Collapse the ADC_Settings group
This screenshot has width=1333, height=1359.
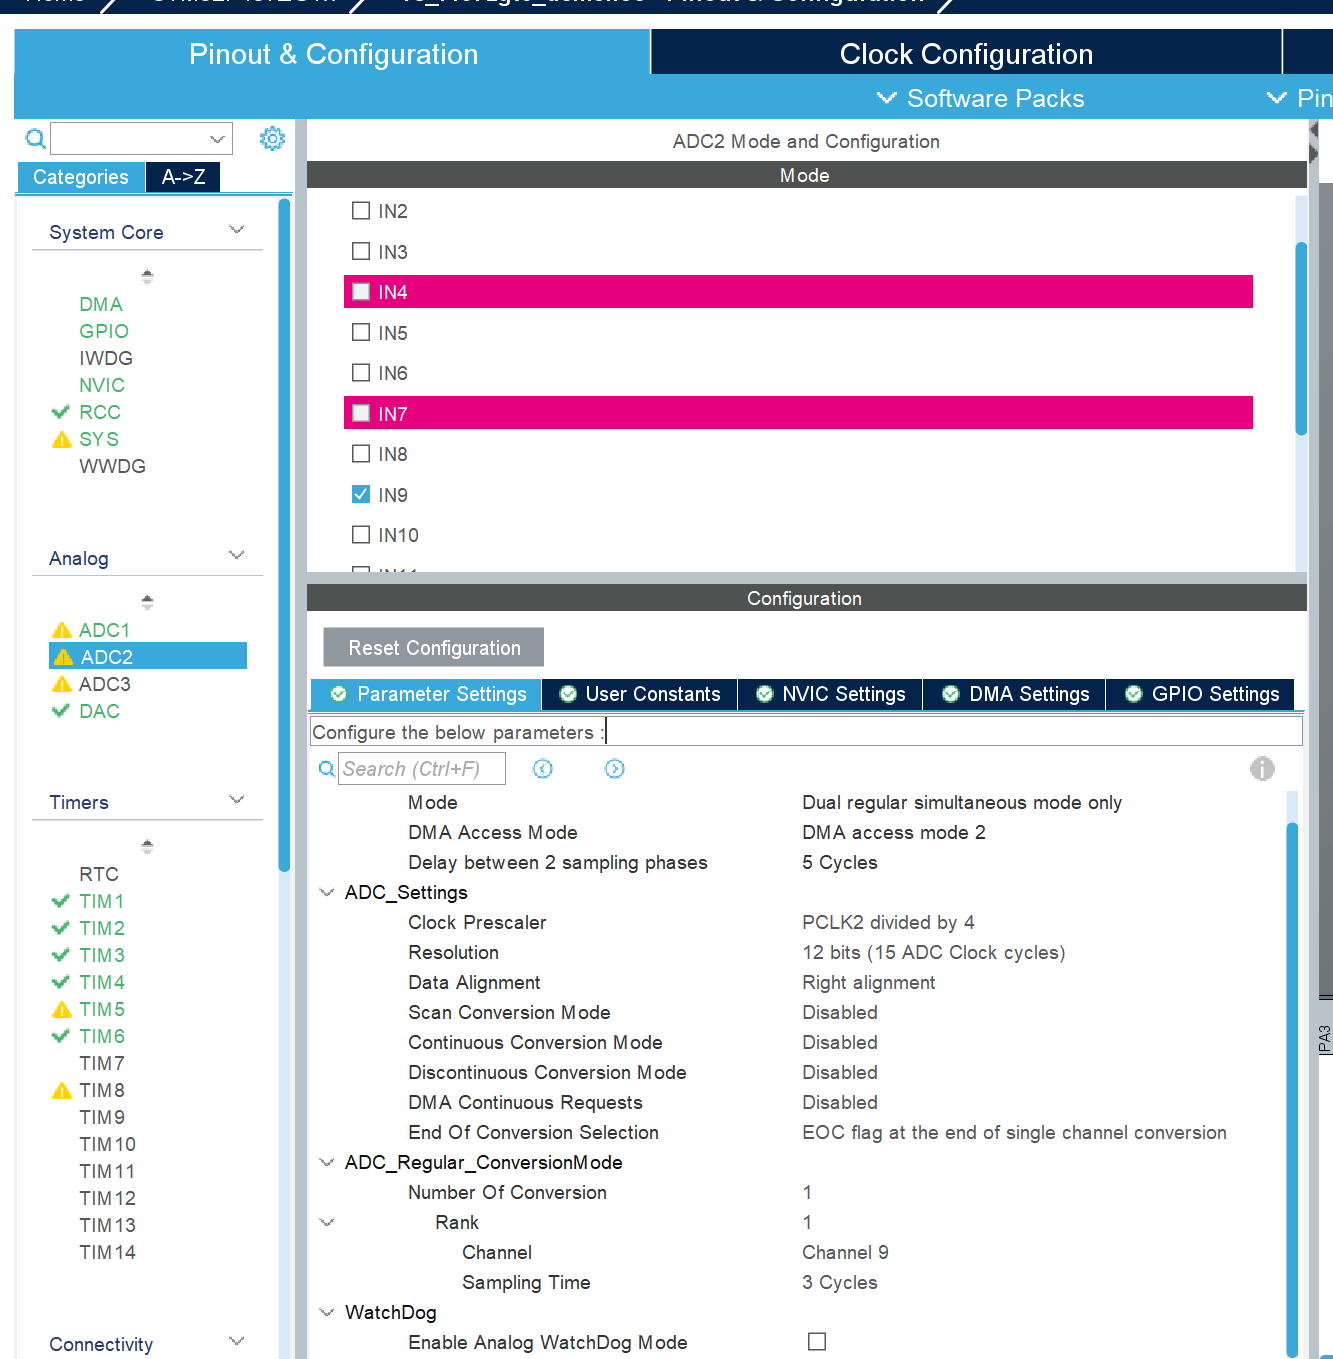point(326,892)
